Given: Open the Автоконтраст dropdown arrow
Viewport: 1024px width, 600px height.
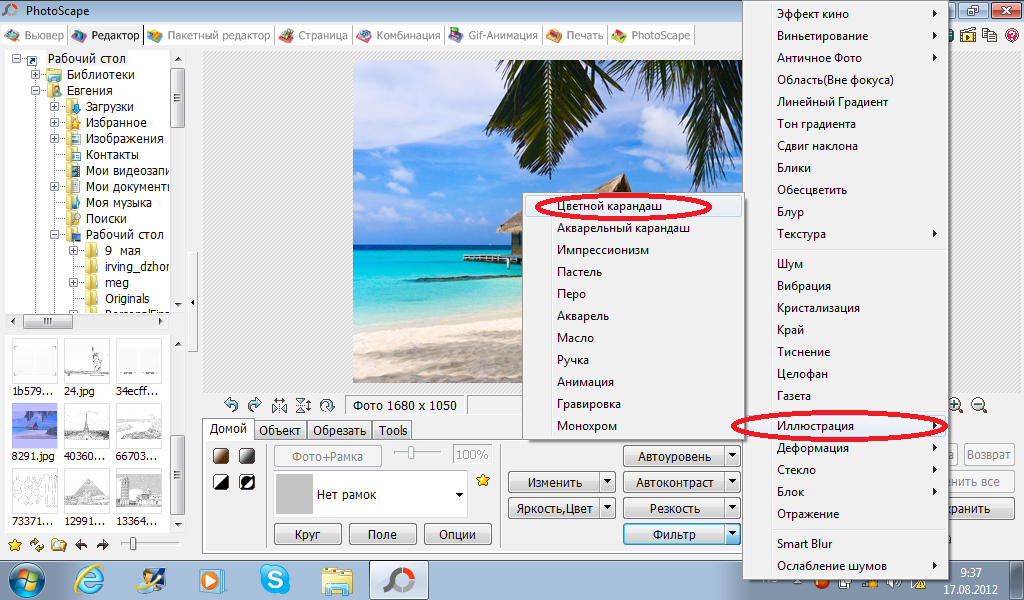Looking at the screenshot, I should (733, 482).
